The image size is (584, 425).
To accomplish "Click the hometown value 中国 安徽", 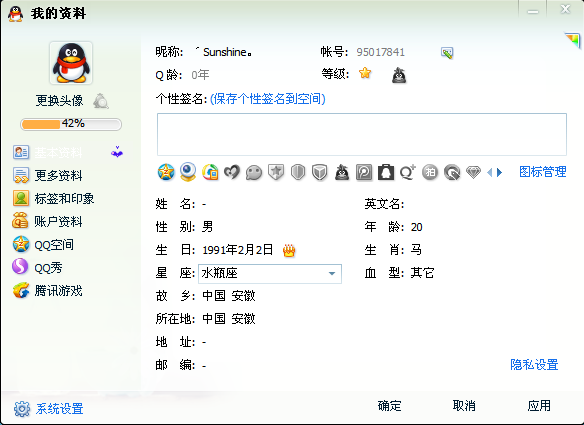I will click(x=229, y=296).
